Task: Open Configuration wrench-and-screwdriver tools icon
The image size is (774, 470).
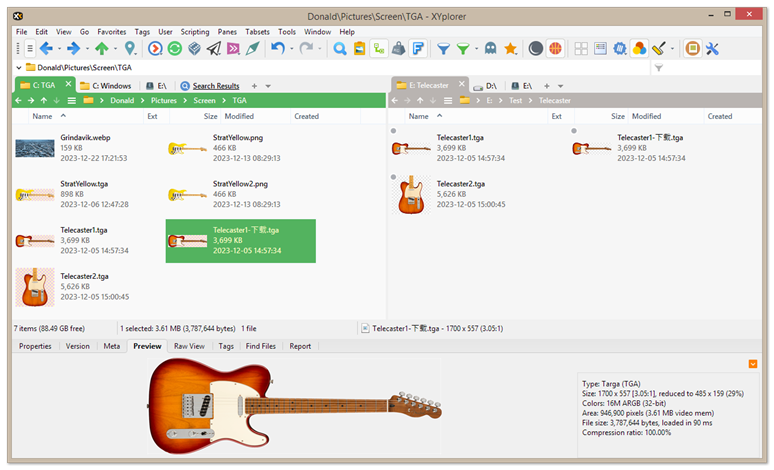Action: click(712, 48)
